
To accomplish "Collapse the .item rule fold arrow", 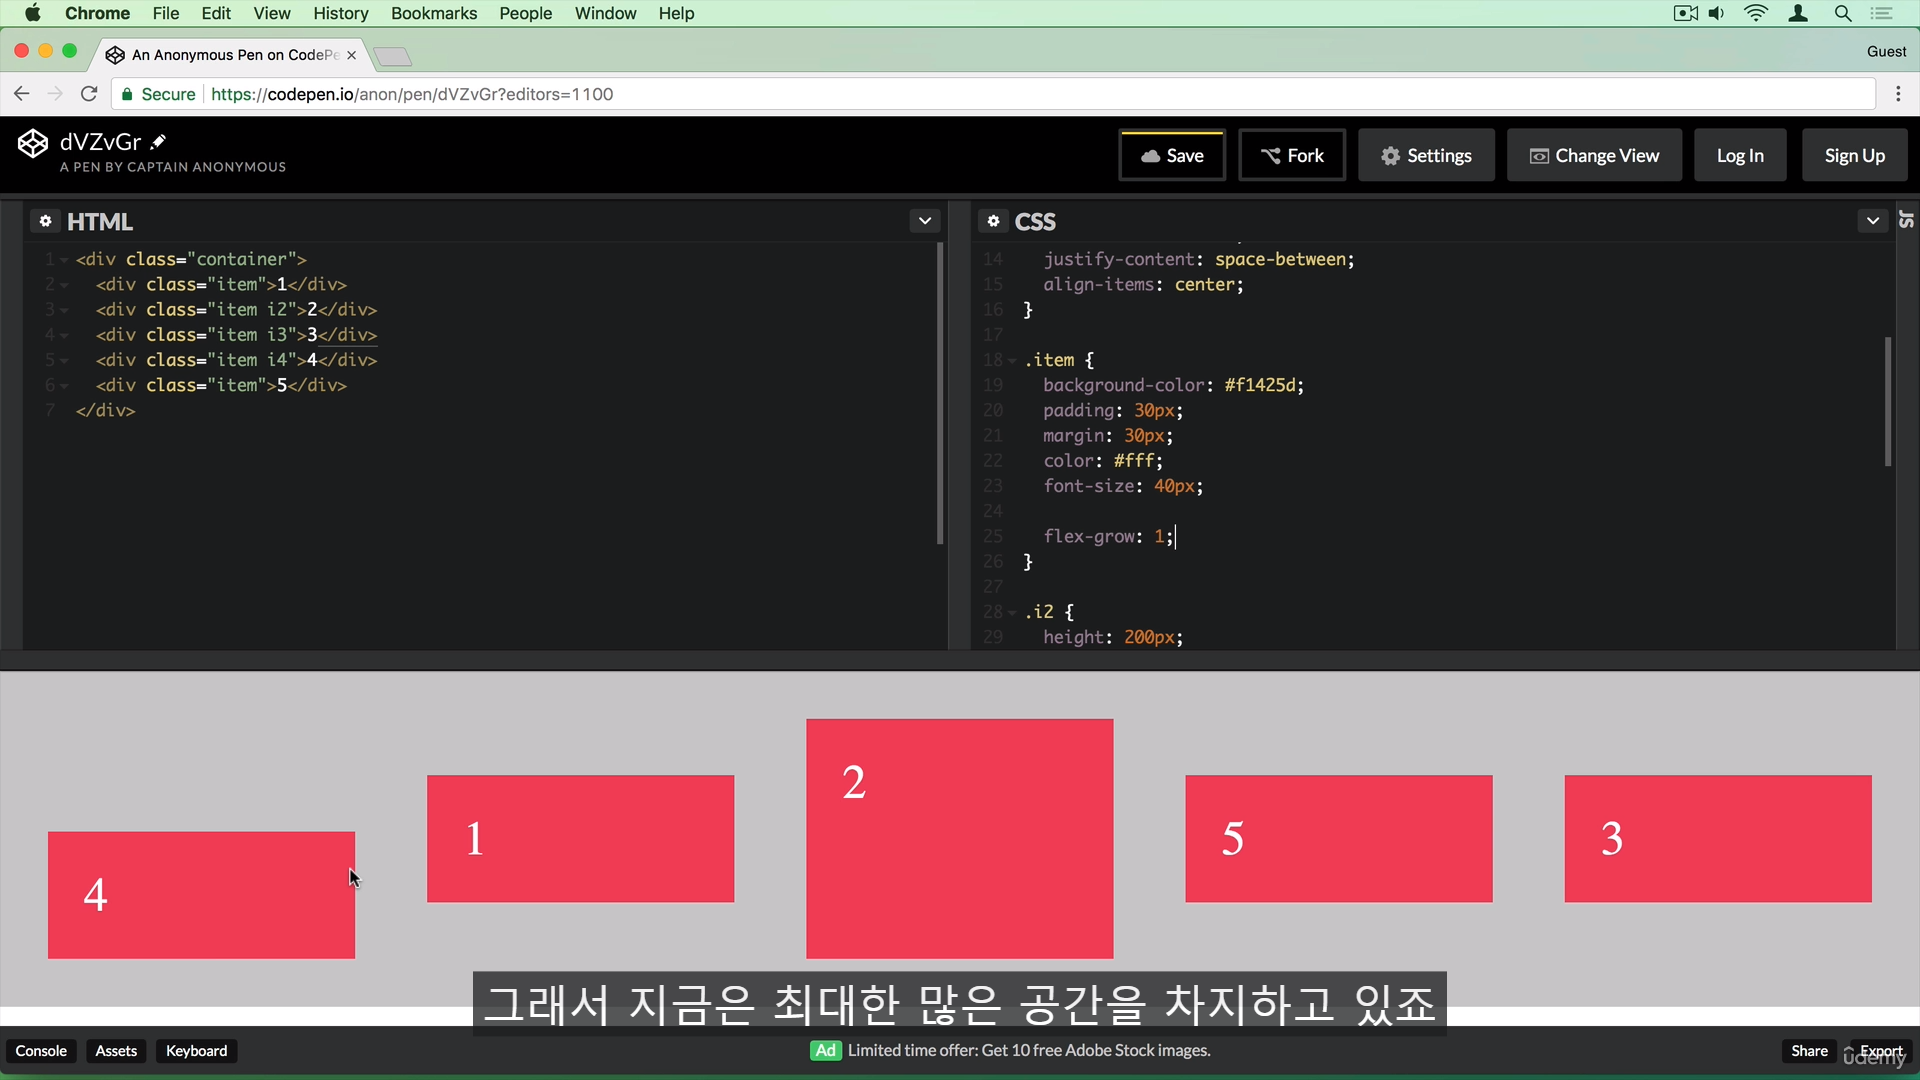I will [1012, 361].
